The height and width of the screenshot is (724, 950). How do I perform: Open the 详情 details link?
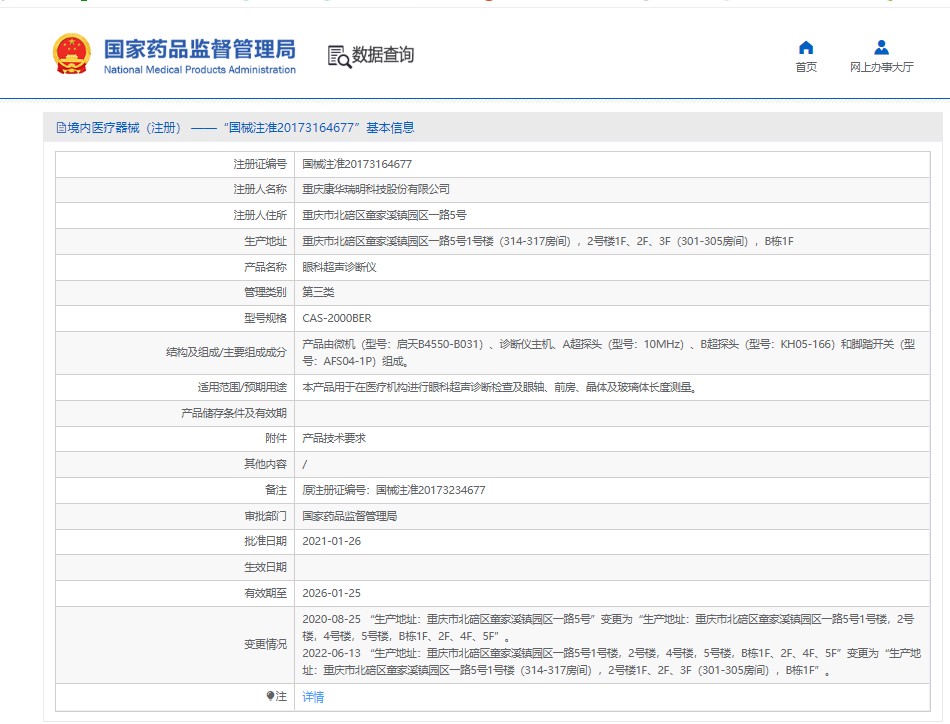[x=313, y=697]
